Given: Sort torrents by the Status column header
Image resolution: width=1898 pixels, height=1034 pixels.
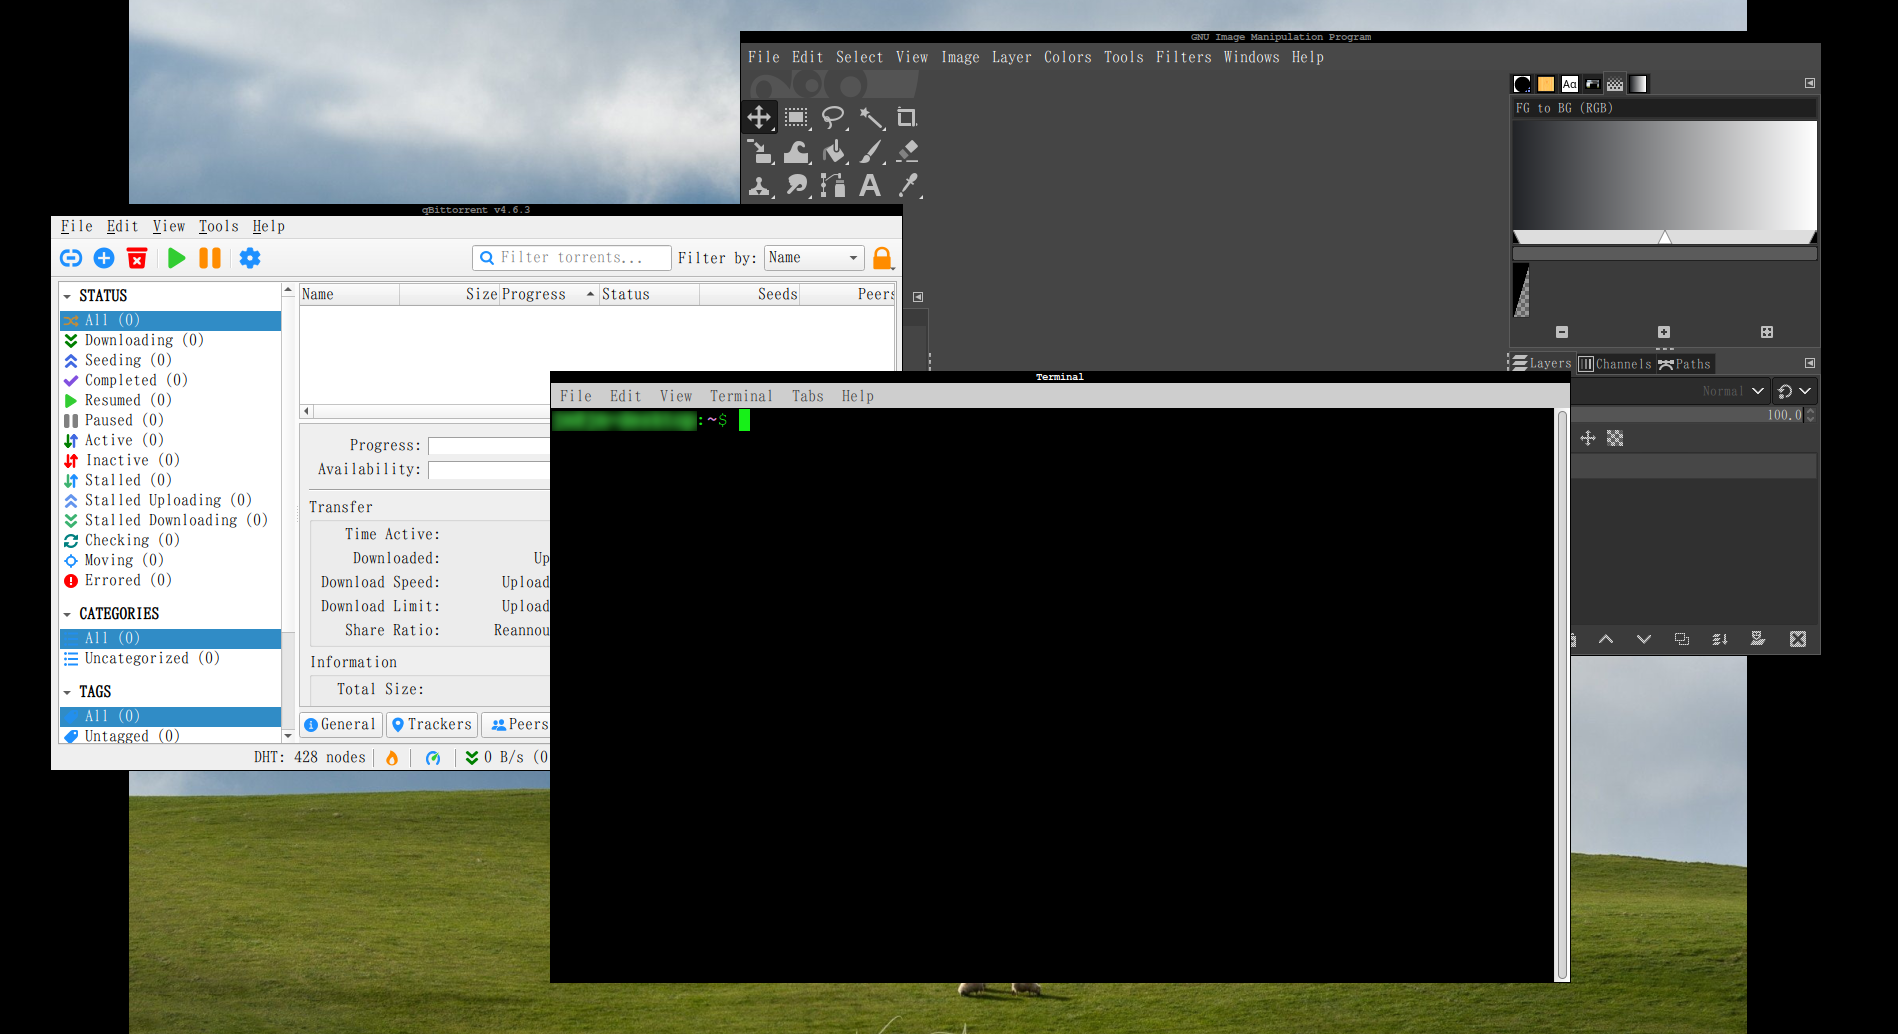Looking at the screenshot, I should coord(649,295).
